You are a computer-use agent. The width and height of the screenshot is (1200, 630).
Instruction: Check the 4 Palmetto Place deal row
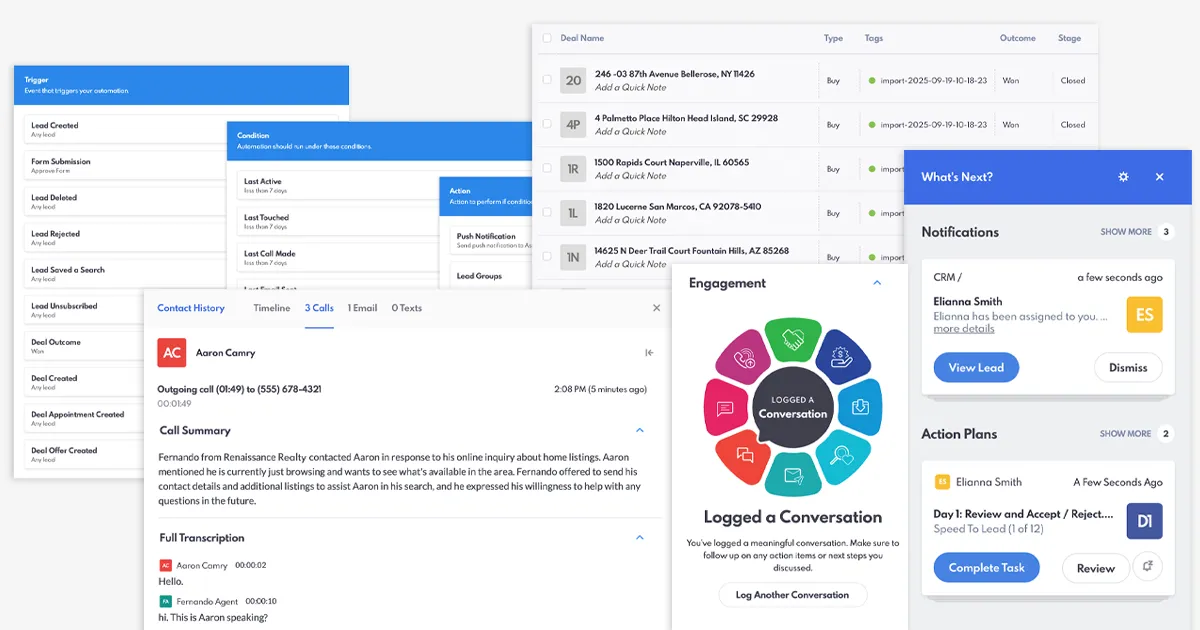click(546, 124)
